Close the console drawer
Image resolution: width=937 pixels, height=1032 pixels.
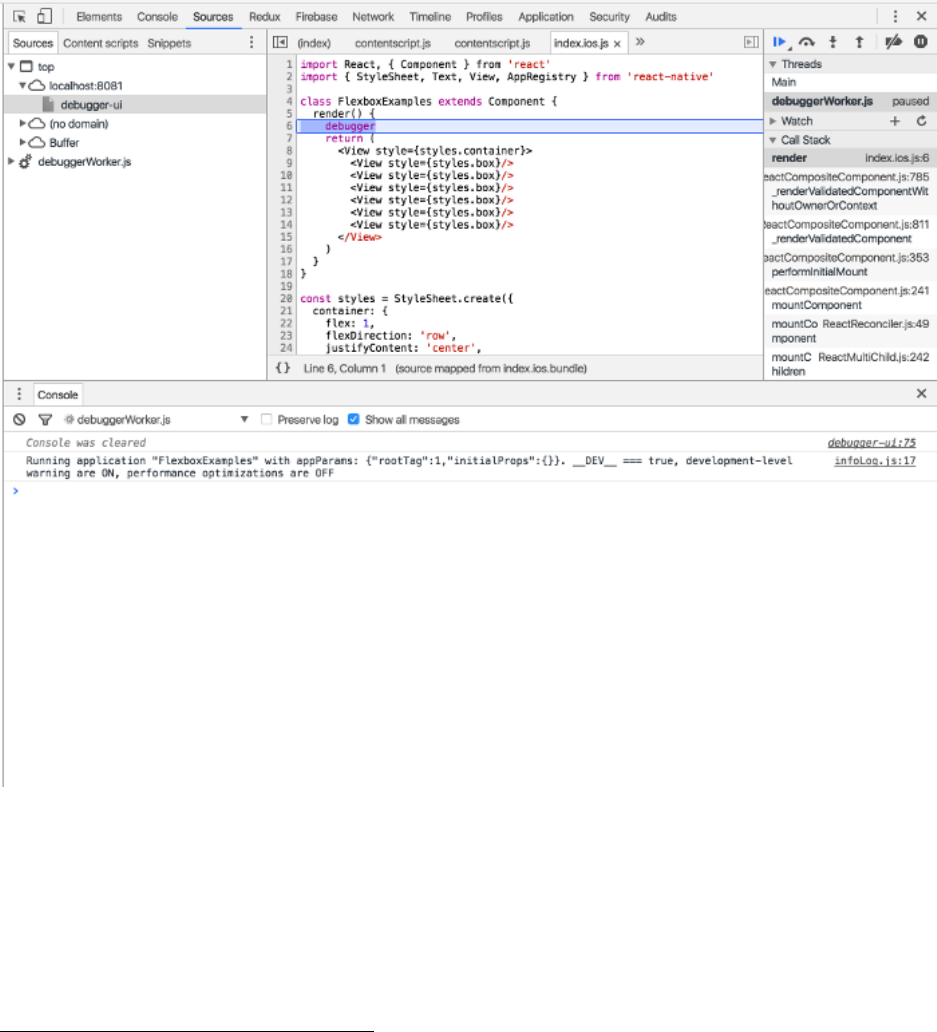pyautogui.click(x=921, y=394)
